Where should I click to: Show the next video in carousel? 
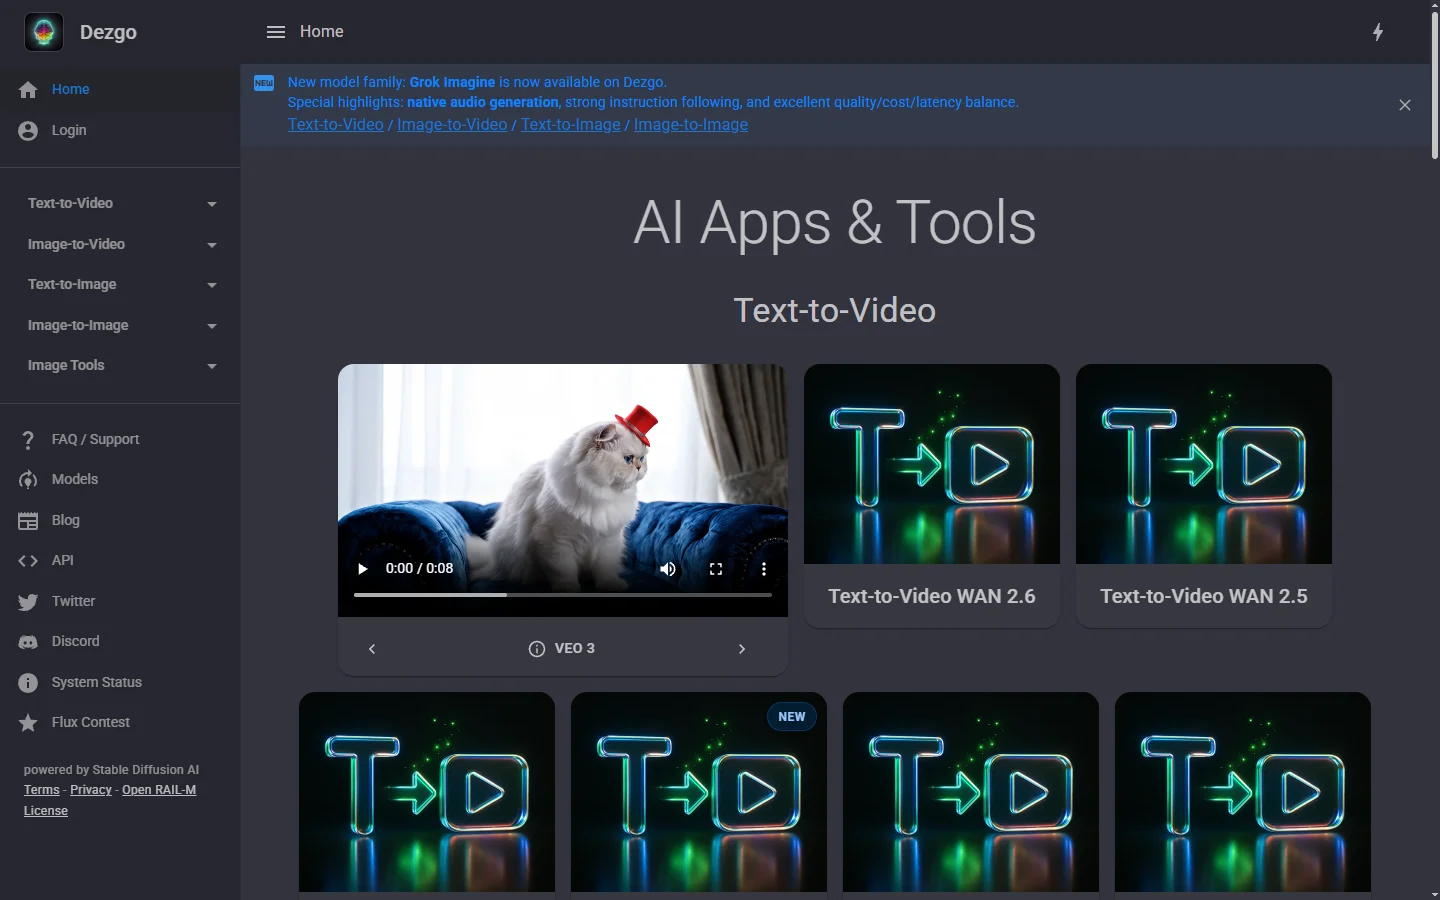coord(742,649)
